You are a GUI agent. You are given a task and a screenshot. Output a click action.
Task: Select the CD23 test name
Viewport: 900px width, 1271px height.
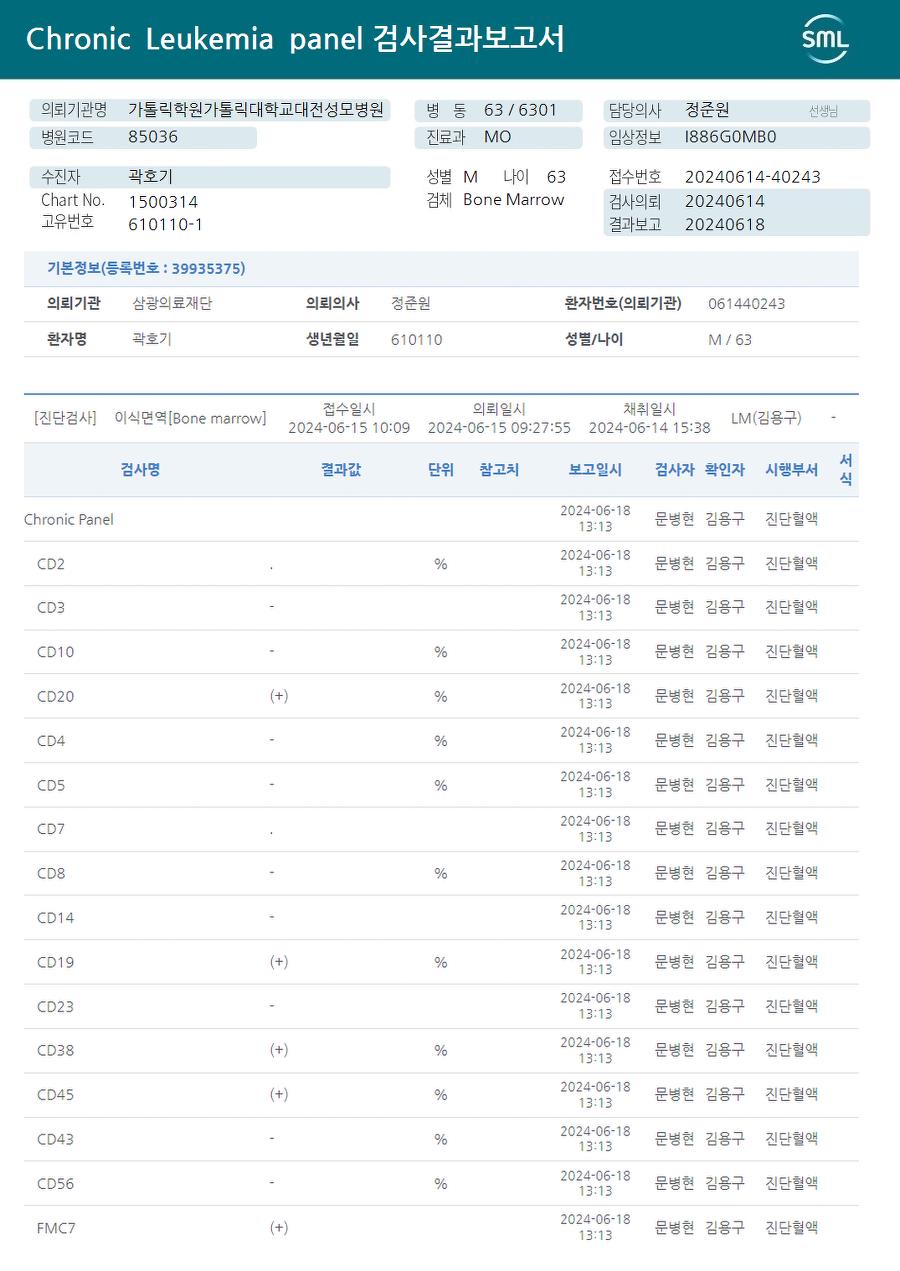(x=55, y=1006)
